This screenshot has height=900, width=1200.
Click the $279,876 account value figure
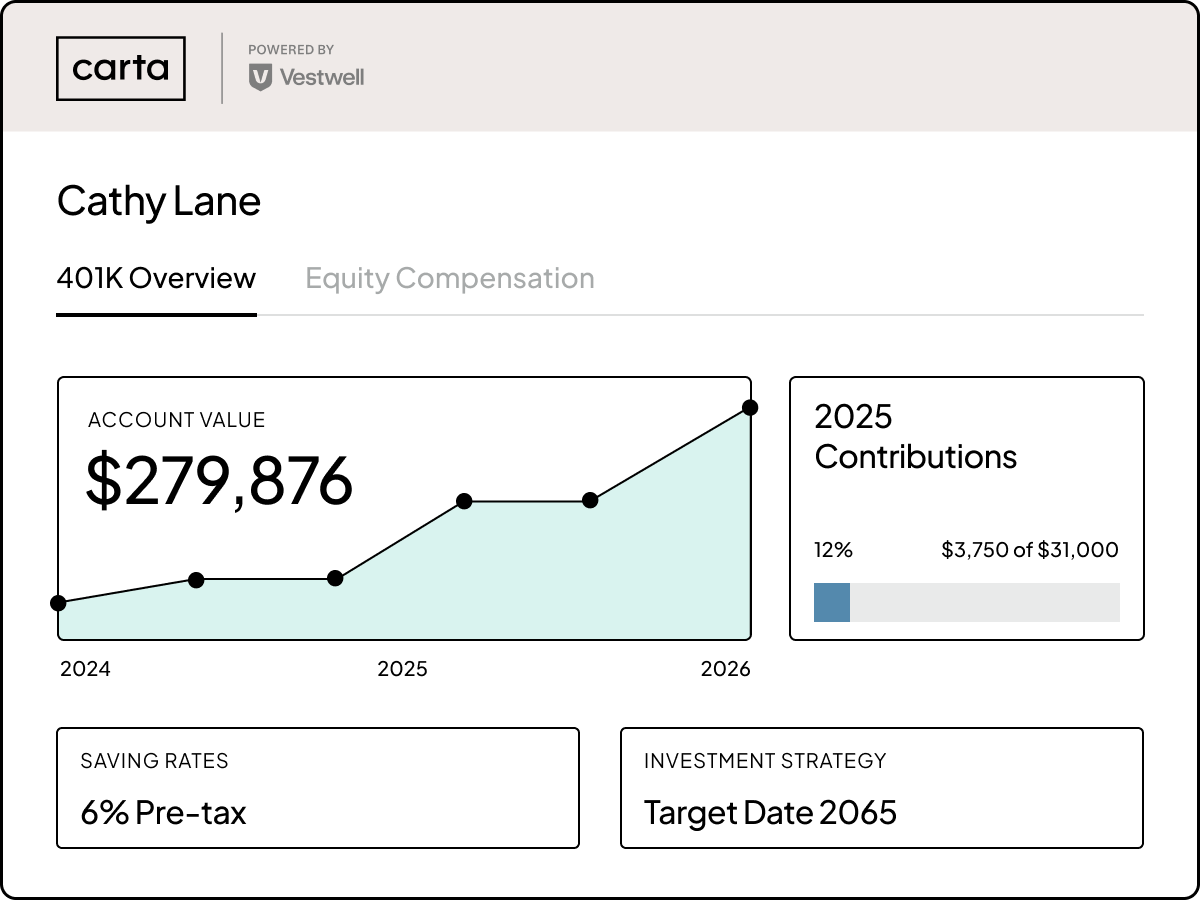(x=221, y=482)
